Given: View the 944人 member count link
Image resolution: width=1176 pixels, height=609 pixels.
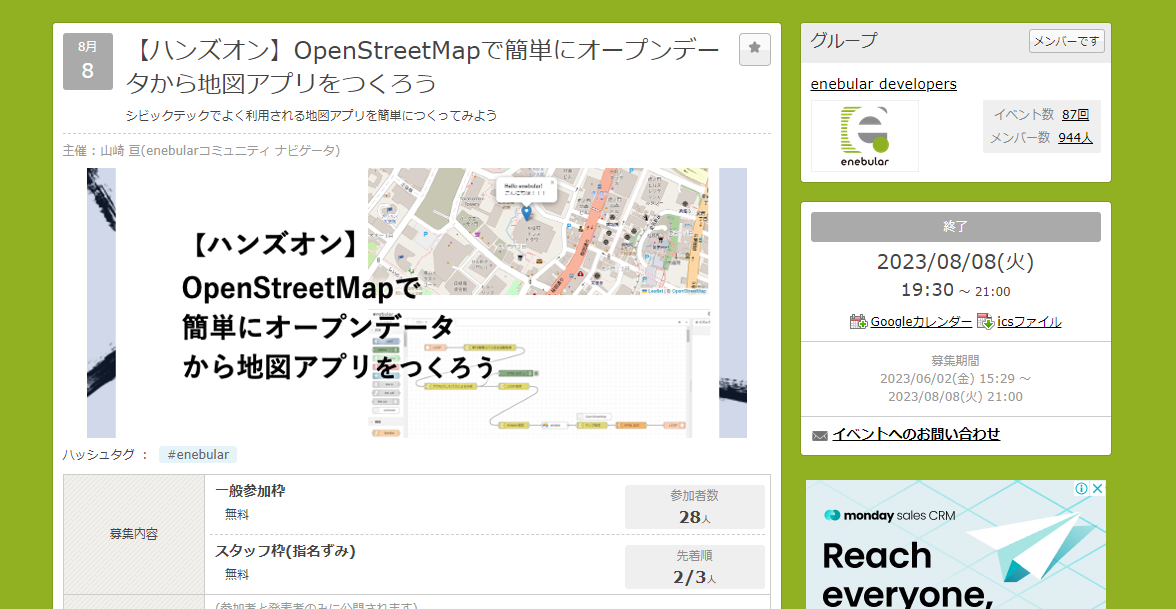Looking at the screenshot, I should (1075, 138).
